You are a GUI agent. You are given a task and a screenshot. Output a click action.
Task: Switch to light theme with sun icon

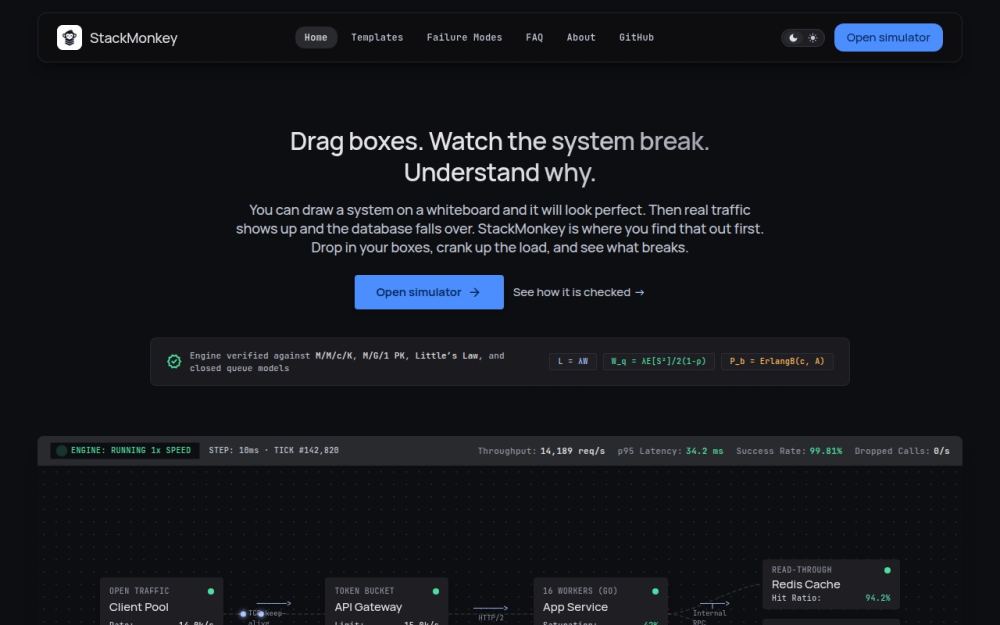(812, 38)
